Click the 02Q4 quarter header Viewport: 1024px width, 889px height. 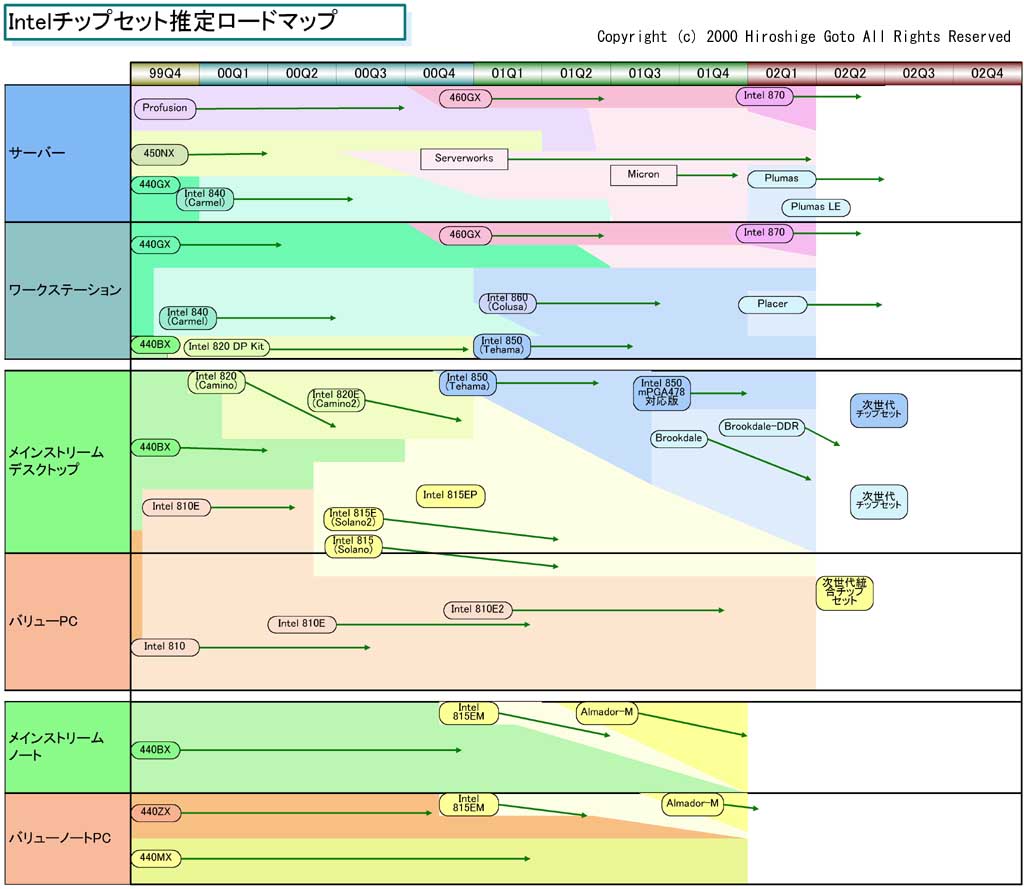tap(987, 73)
